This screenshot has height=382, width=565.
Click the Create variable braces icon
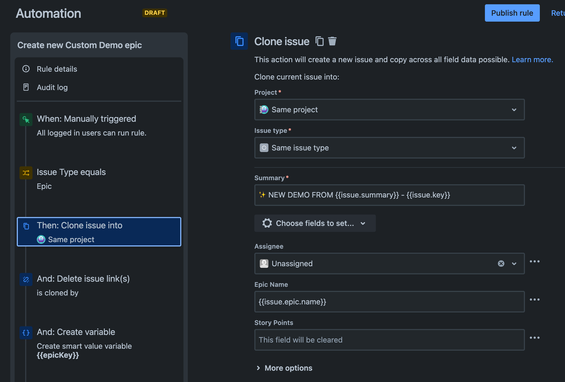(26, 333)
